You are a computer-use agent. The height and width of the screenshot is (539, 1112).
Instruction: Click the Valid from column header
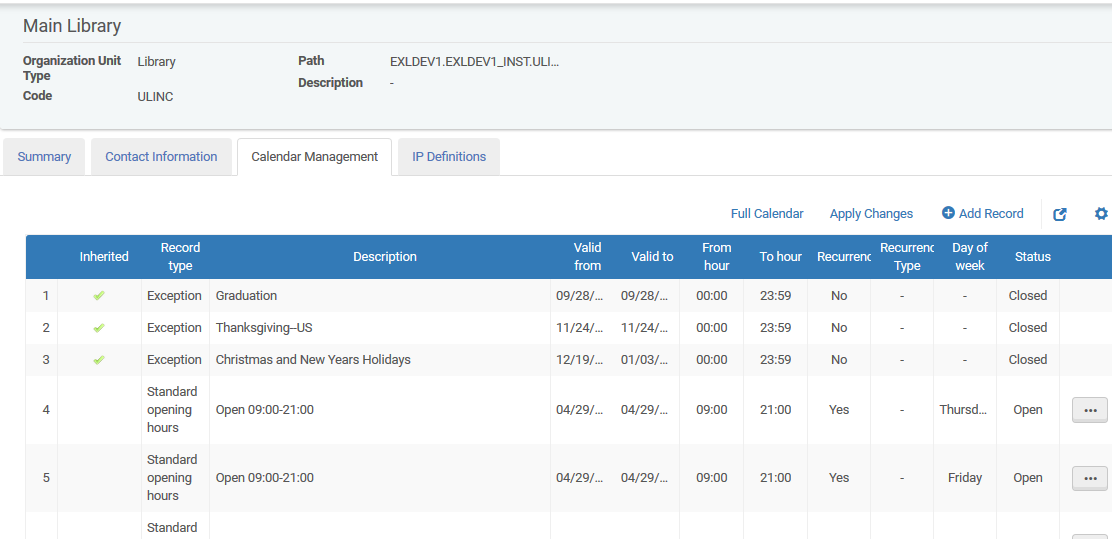(587, 257)
